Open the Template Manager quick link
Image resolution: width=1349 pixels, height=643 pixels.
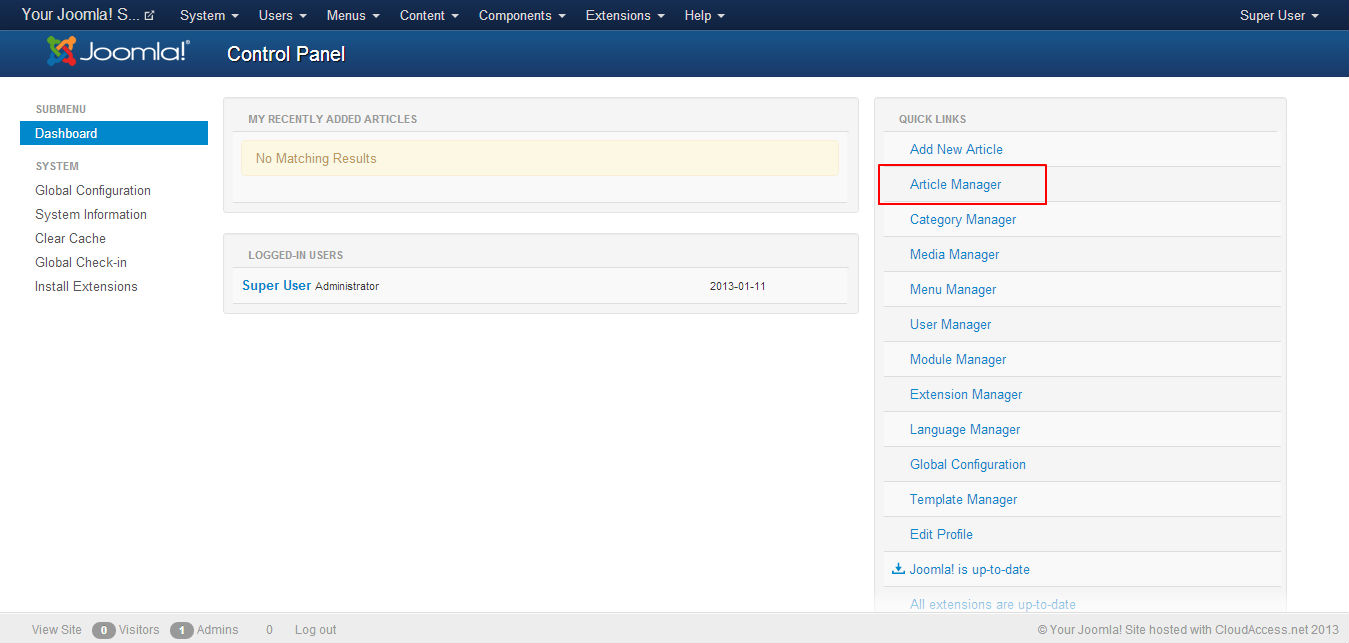(x=963, y=499)
